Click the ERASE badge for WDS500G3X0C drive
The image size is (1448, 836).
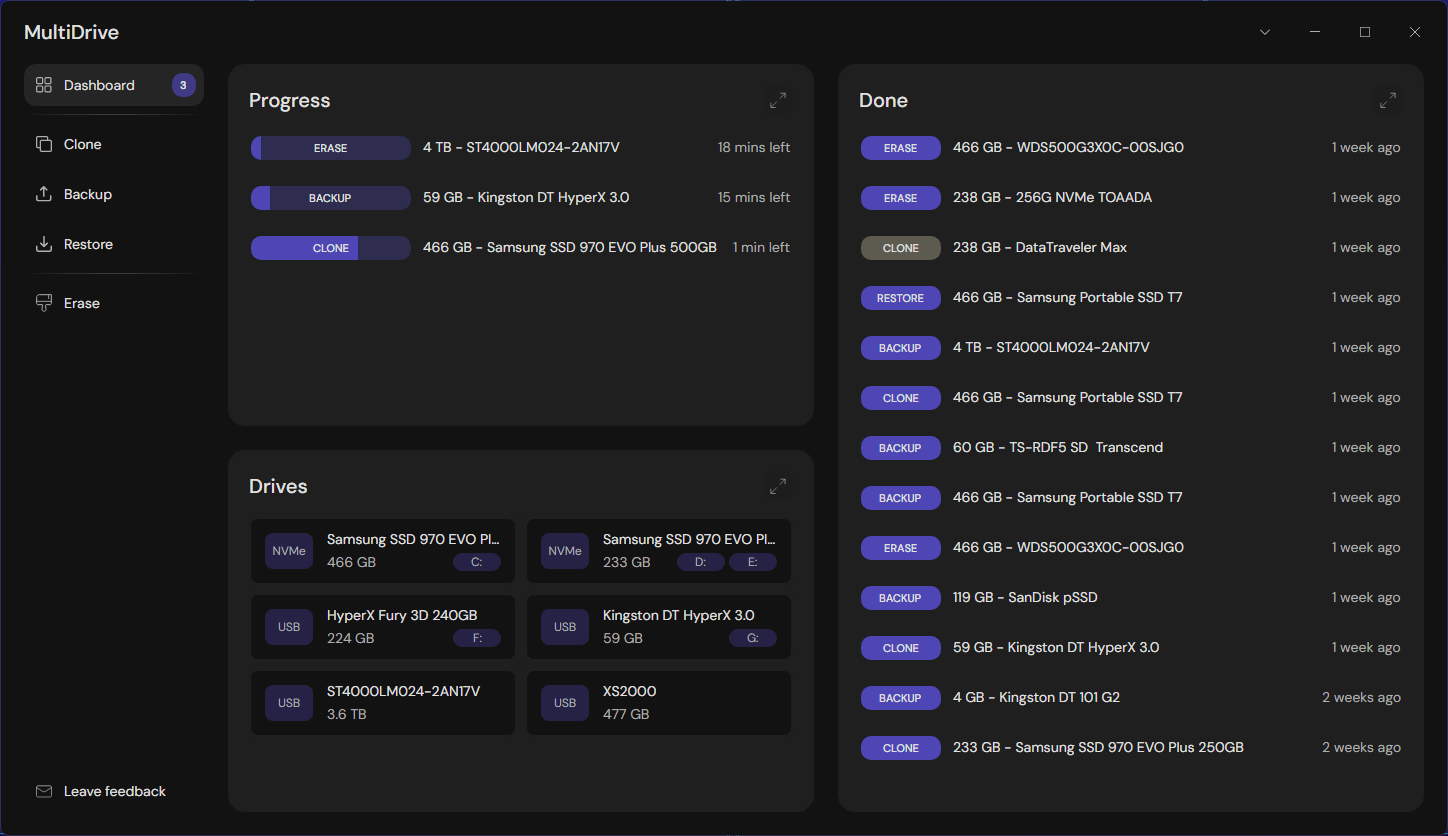pos(900,147)
